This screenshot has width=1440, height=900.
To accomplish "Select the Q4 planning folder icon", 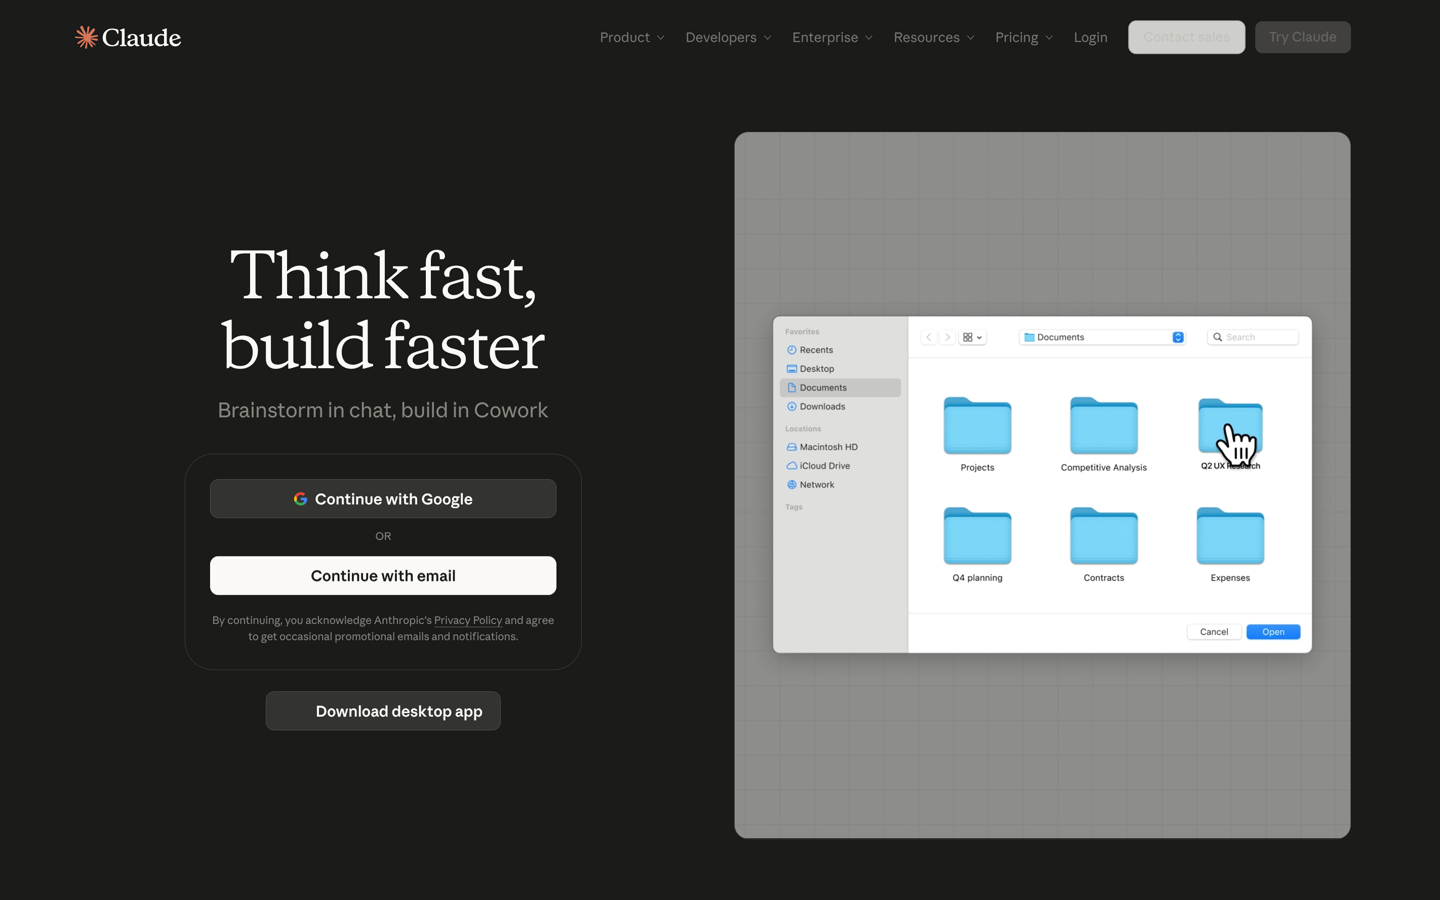I will 977,536.
